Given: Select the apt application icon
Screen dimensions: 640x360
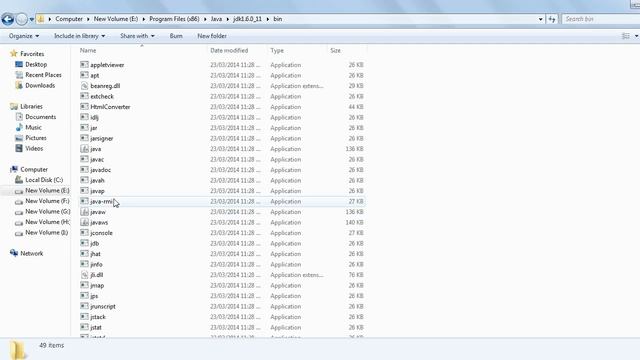Looking at the screenshot, I should [84, 75].
